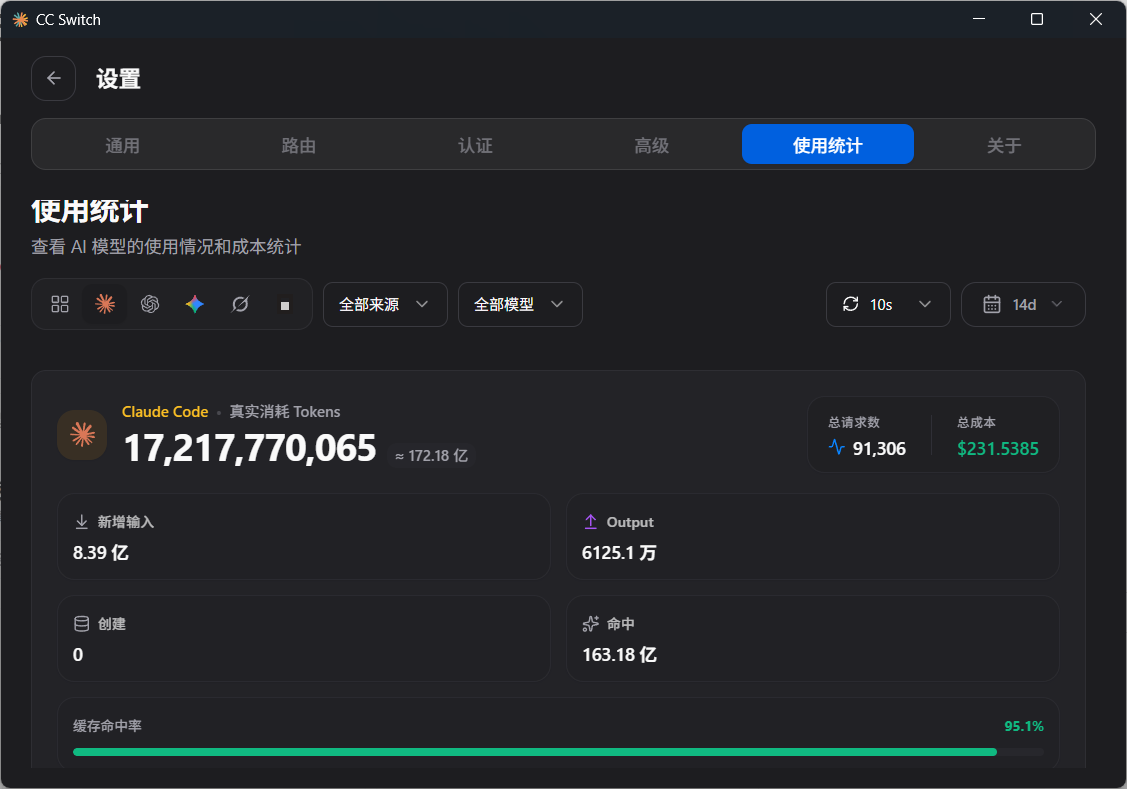Click the upload arrow icon for Output
1127x789 pixels.
[x=590, y=522]
